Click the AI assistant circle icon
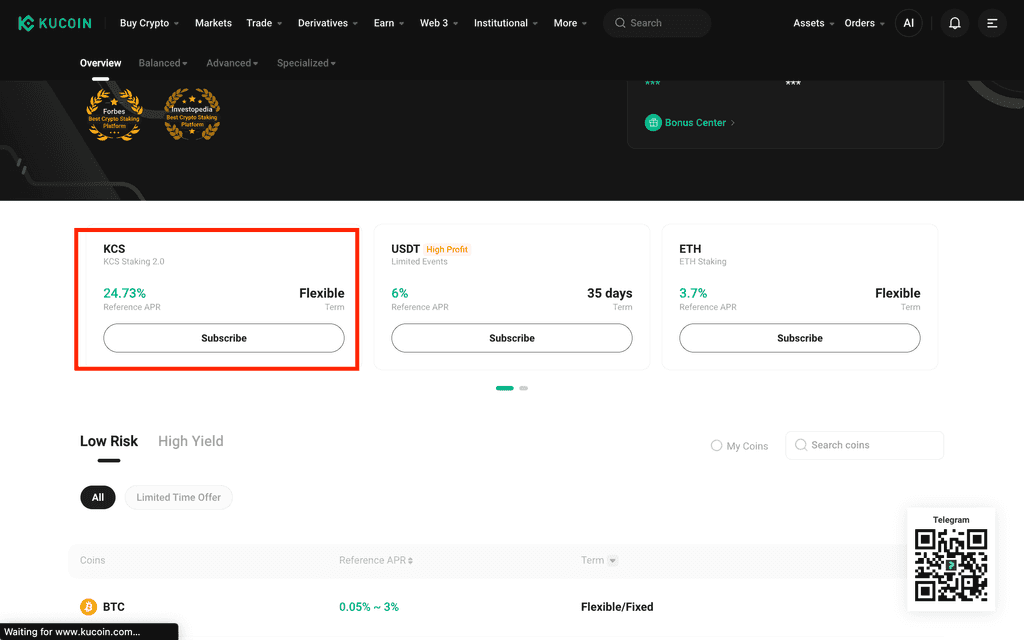This screenshot has width=1024, height=640. 908,24
